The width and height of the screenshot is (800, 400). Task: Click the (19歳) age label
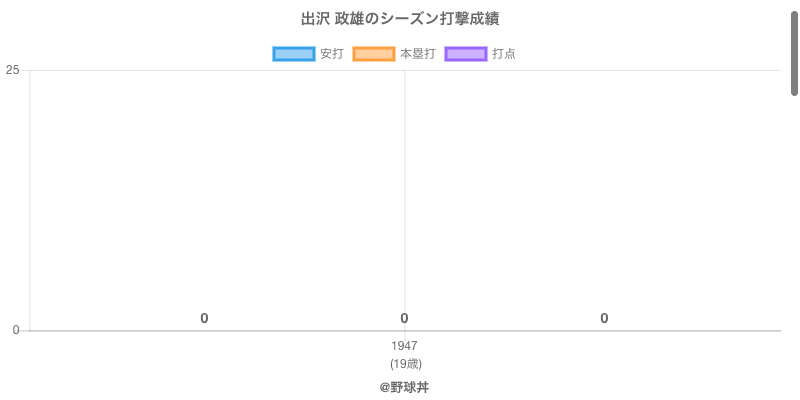[x=404, y=363]
